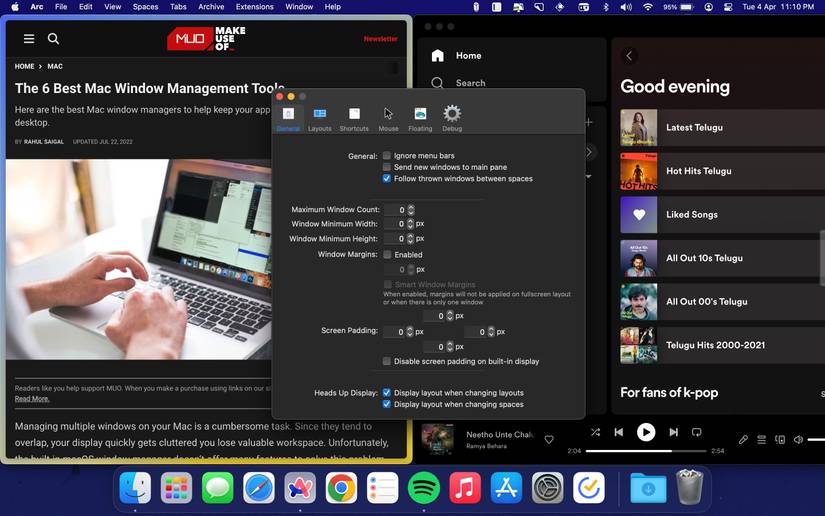Viewport: 825px width, 516px height.
Task: Open All Out 00's Telugu playlist
Action: [x=722, y=302]
